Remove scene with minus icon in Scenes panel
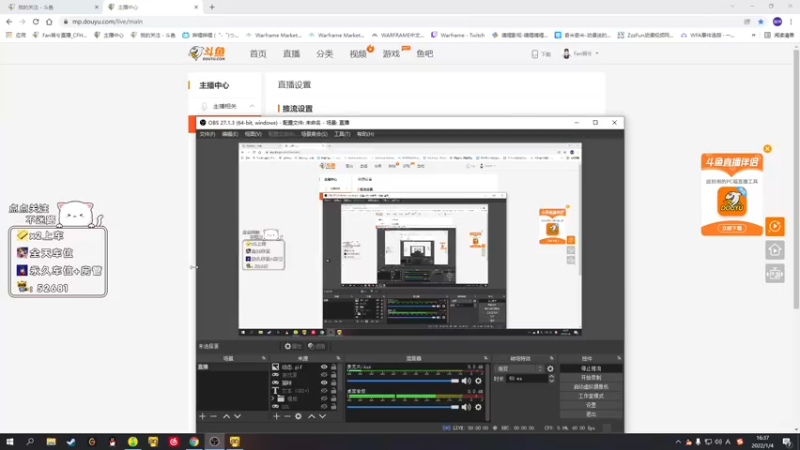Screen dimensions: 800x450 [213, 416]
